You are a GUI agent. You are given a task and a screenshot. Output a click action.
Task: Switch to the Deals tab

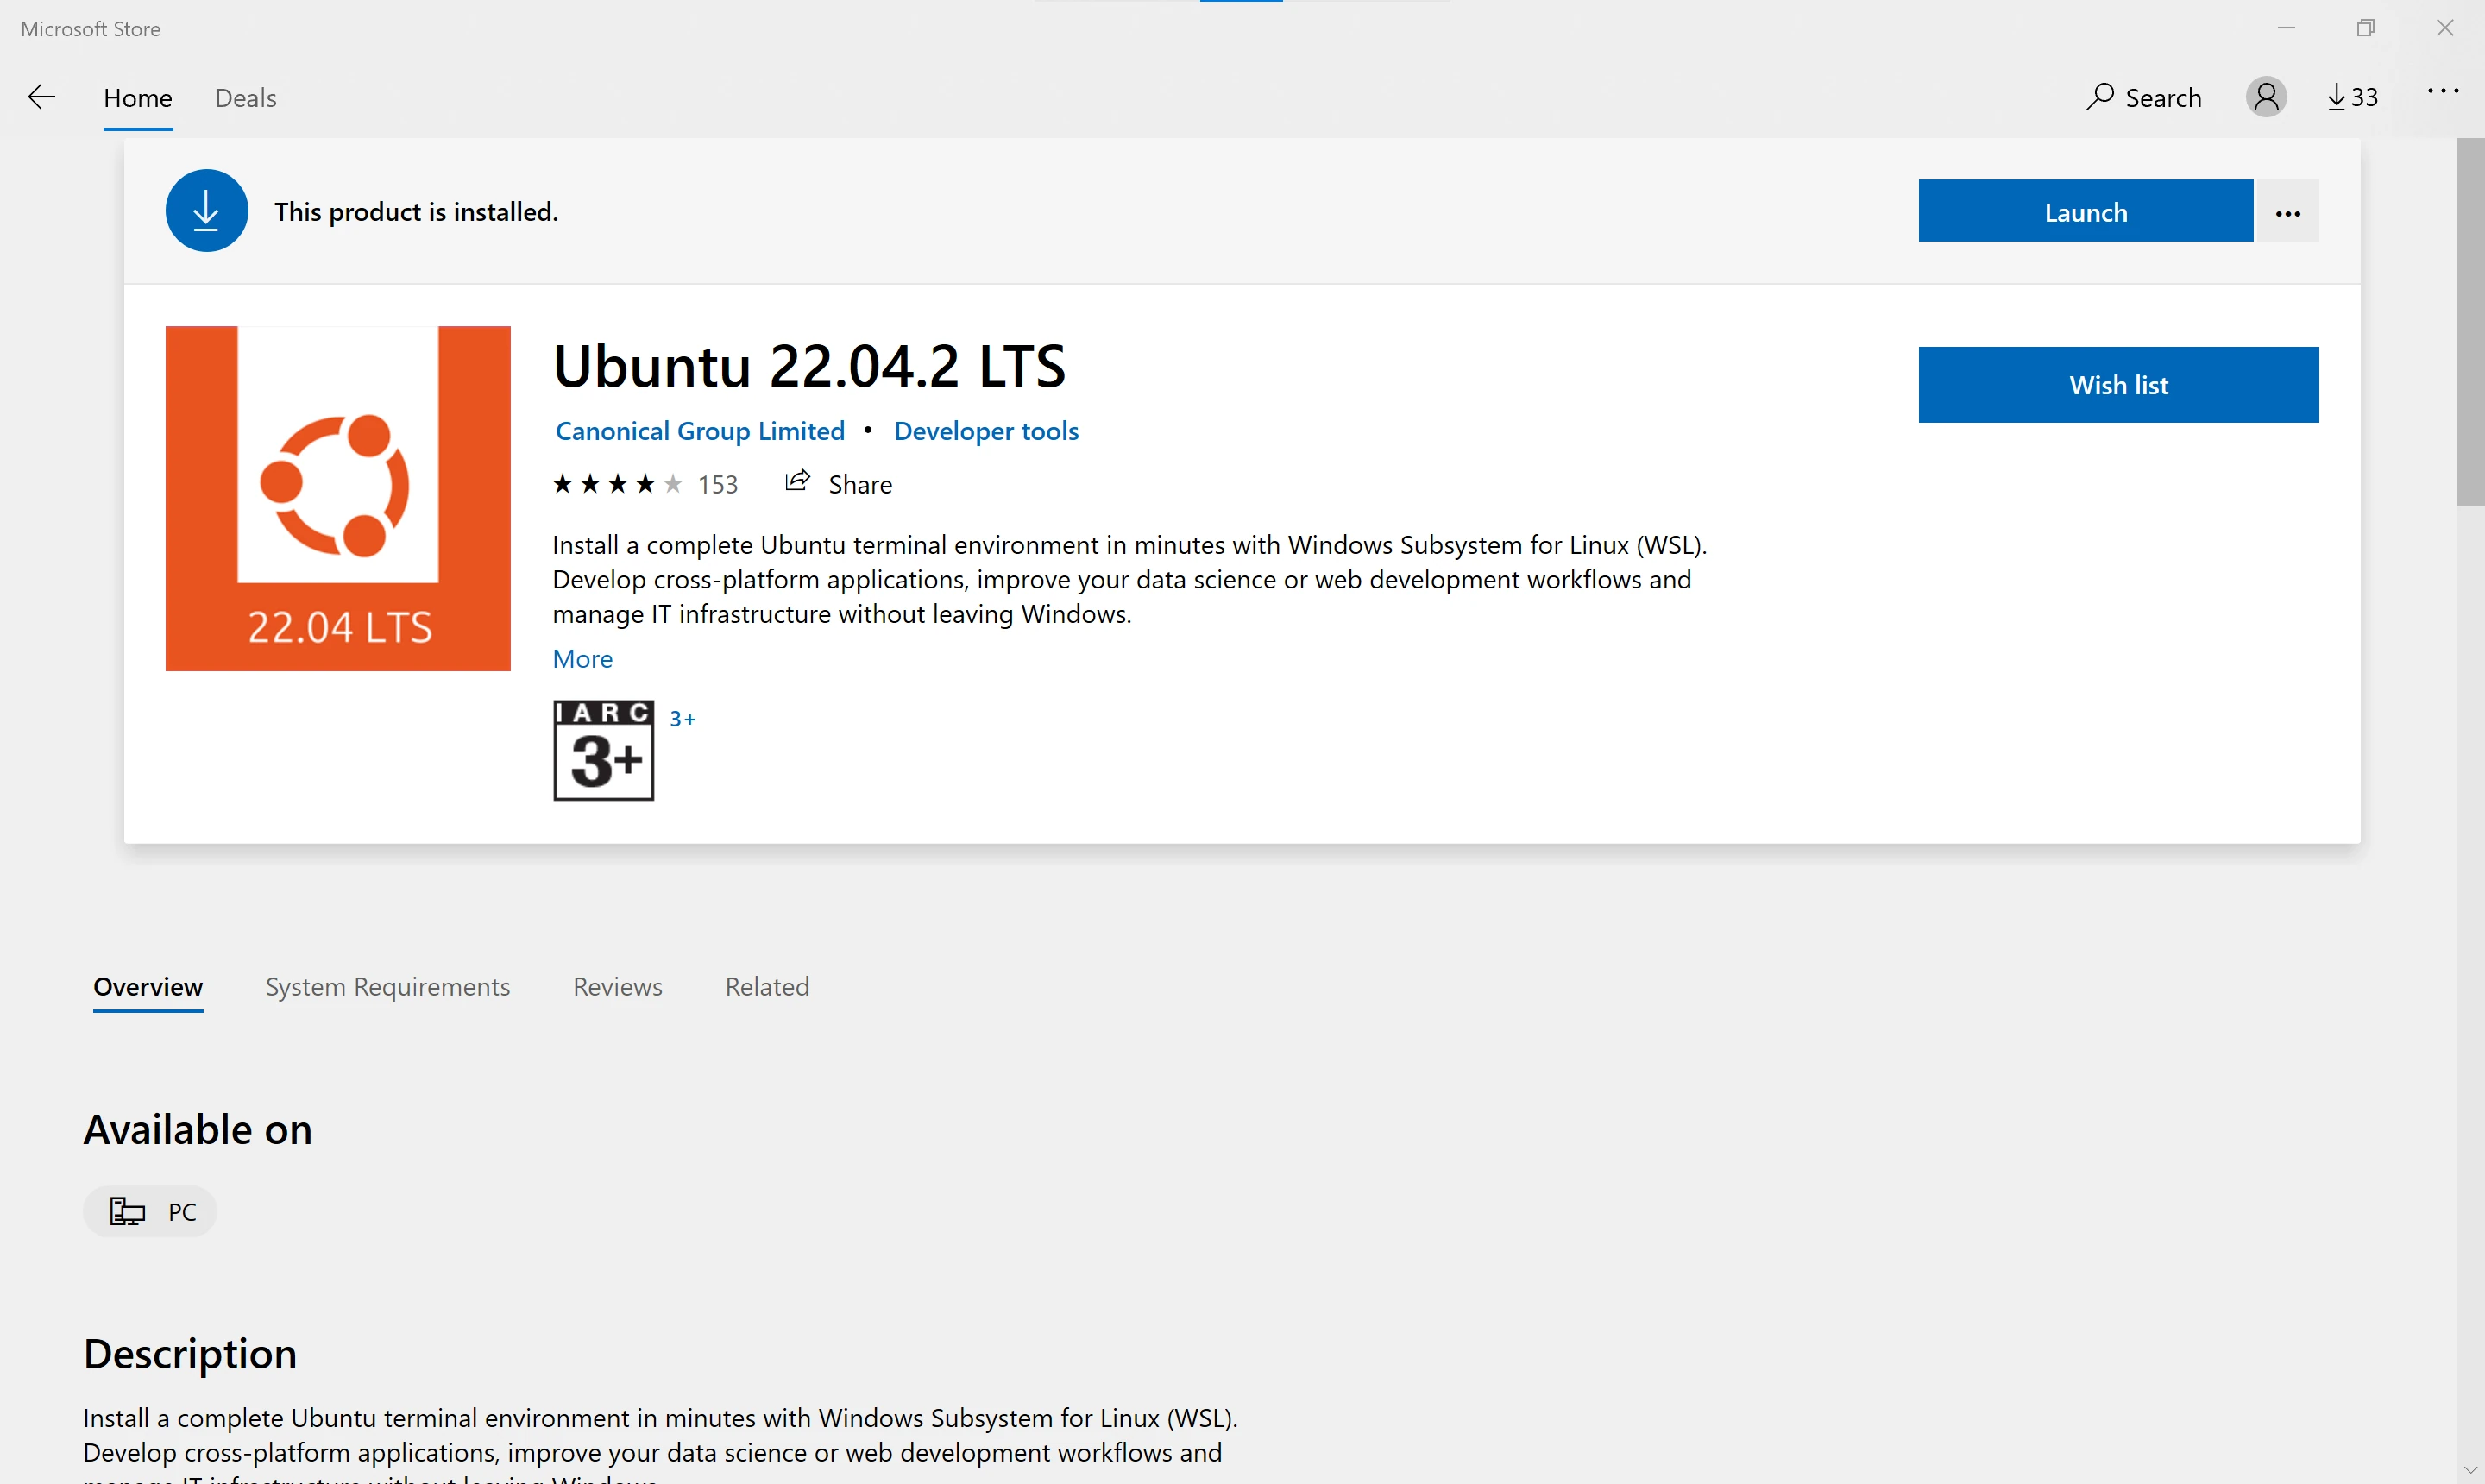(x=246, y=98)
